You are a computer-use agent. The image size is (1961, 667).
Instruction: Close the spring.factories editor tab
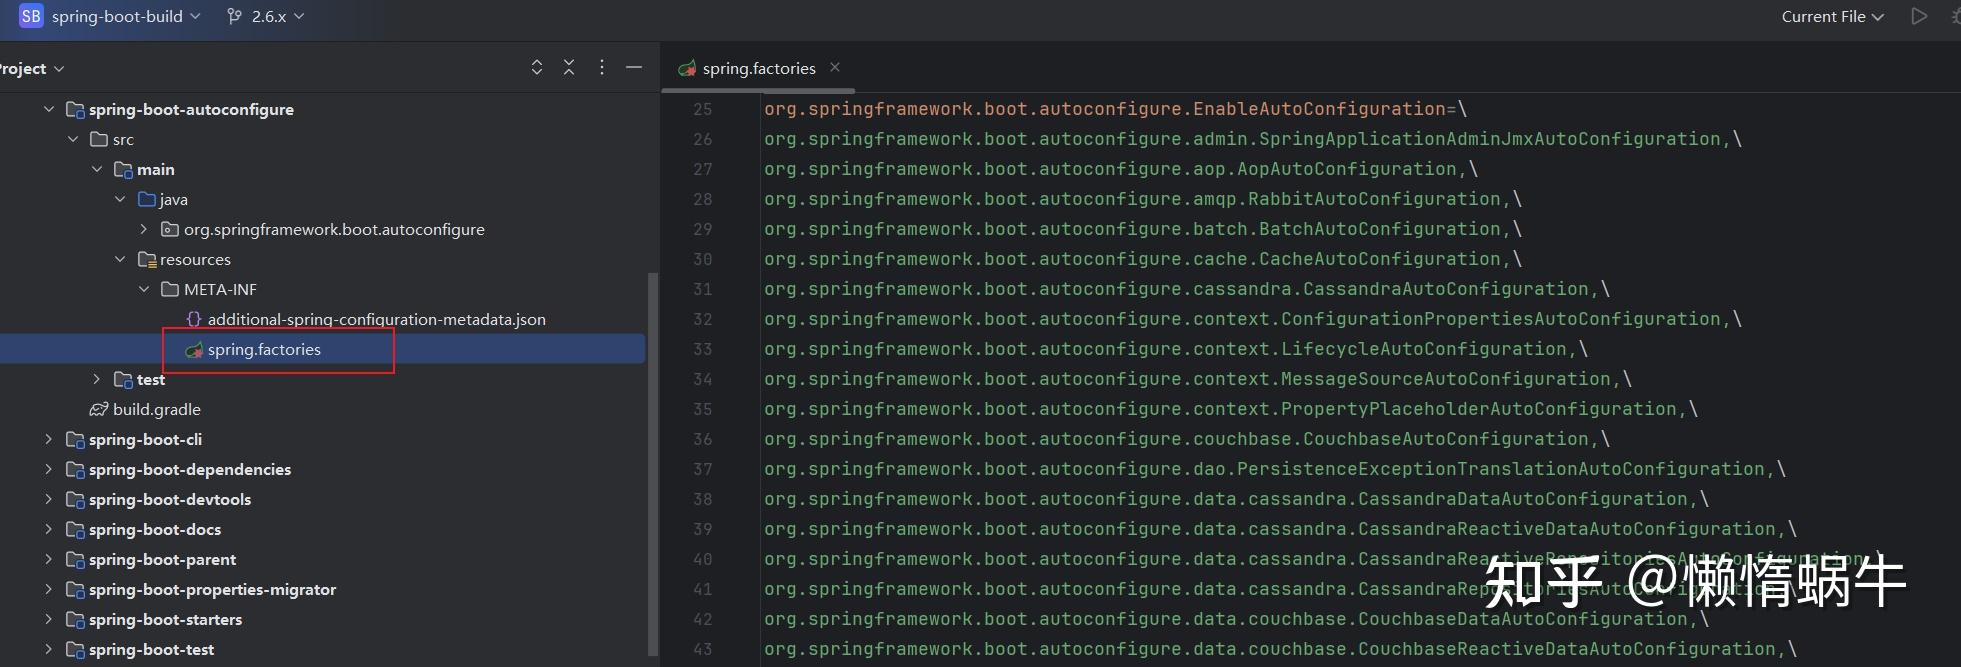(x=835, y=67)
